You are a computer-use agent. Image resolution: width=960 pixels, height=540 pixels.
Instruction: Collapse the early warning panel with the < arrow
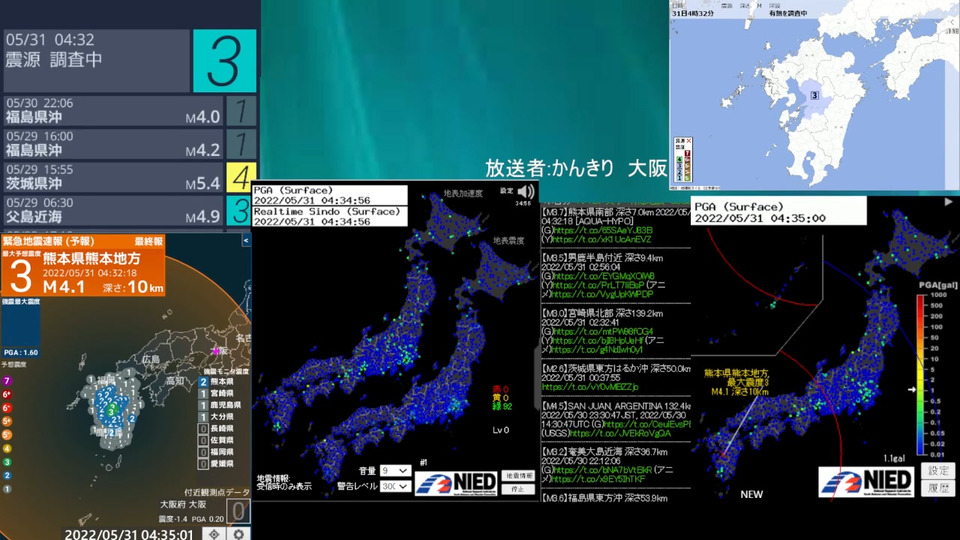pyautogui.click(x=246, y=241)
